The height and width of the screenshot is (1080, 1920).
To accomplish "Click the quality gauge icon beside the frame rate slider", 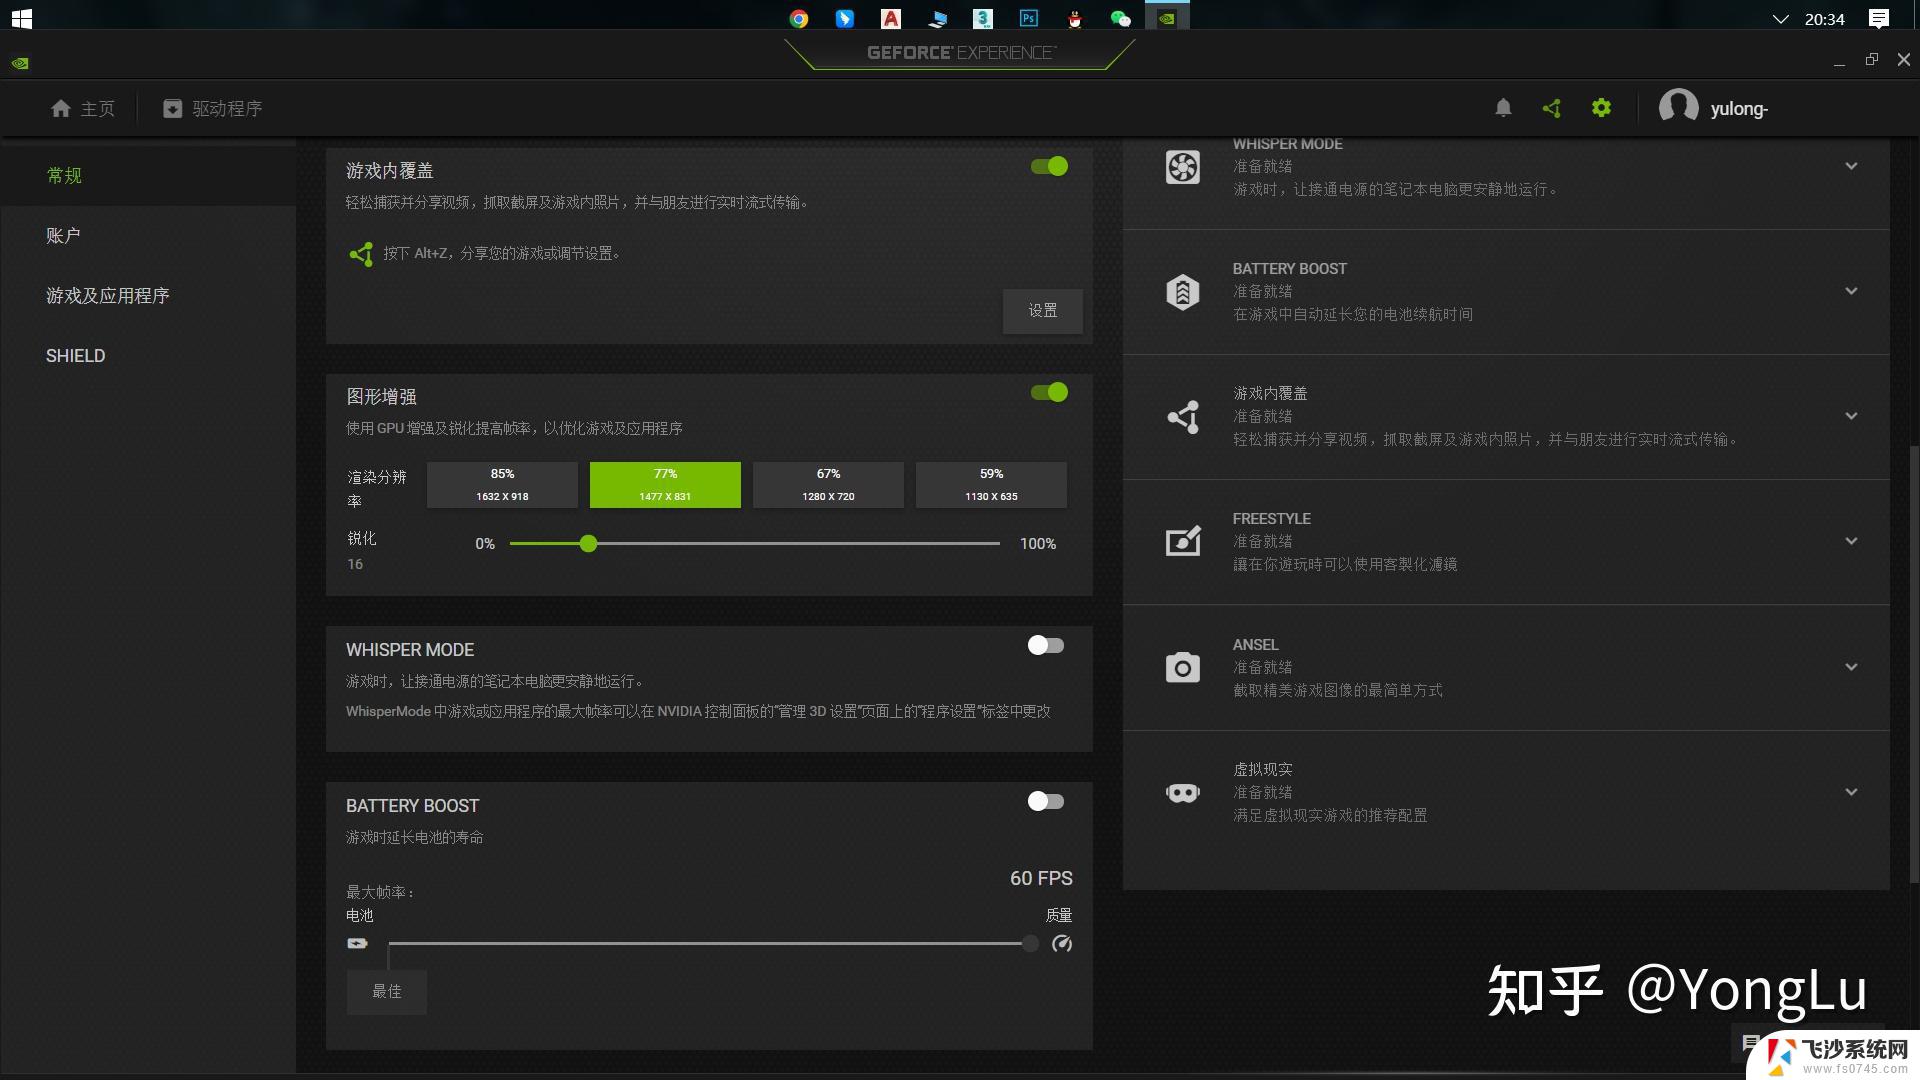I will click(1062, 943).
